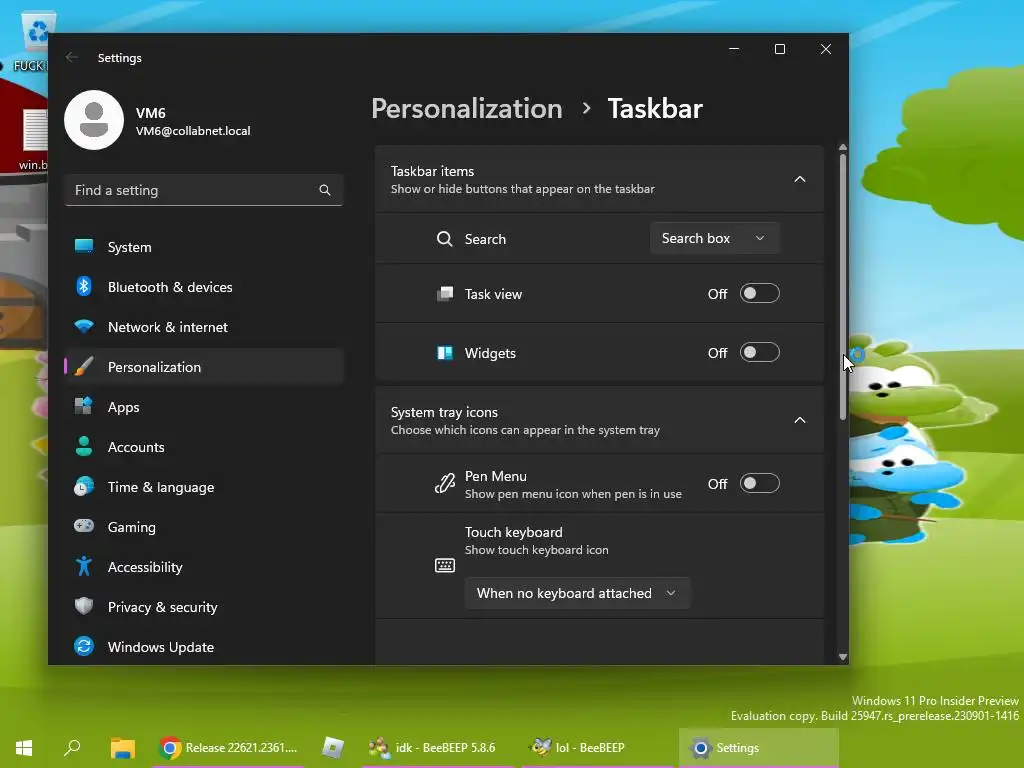Click the Bluetooth & devices icon
Viewport: 1024px width, 768px height.
point(84,286)
